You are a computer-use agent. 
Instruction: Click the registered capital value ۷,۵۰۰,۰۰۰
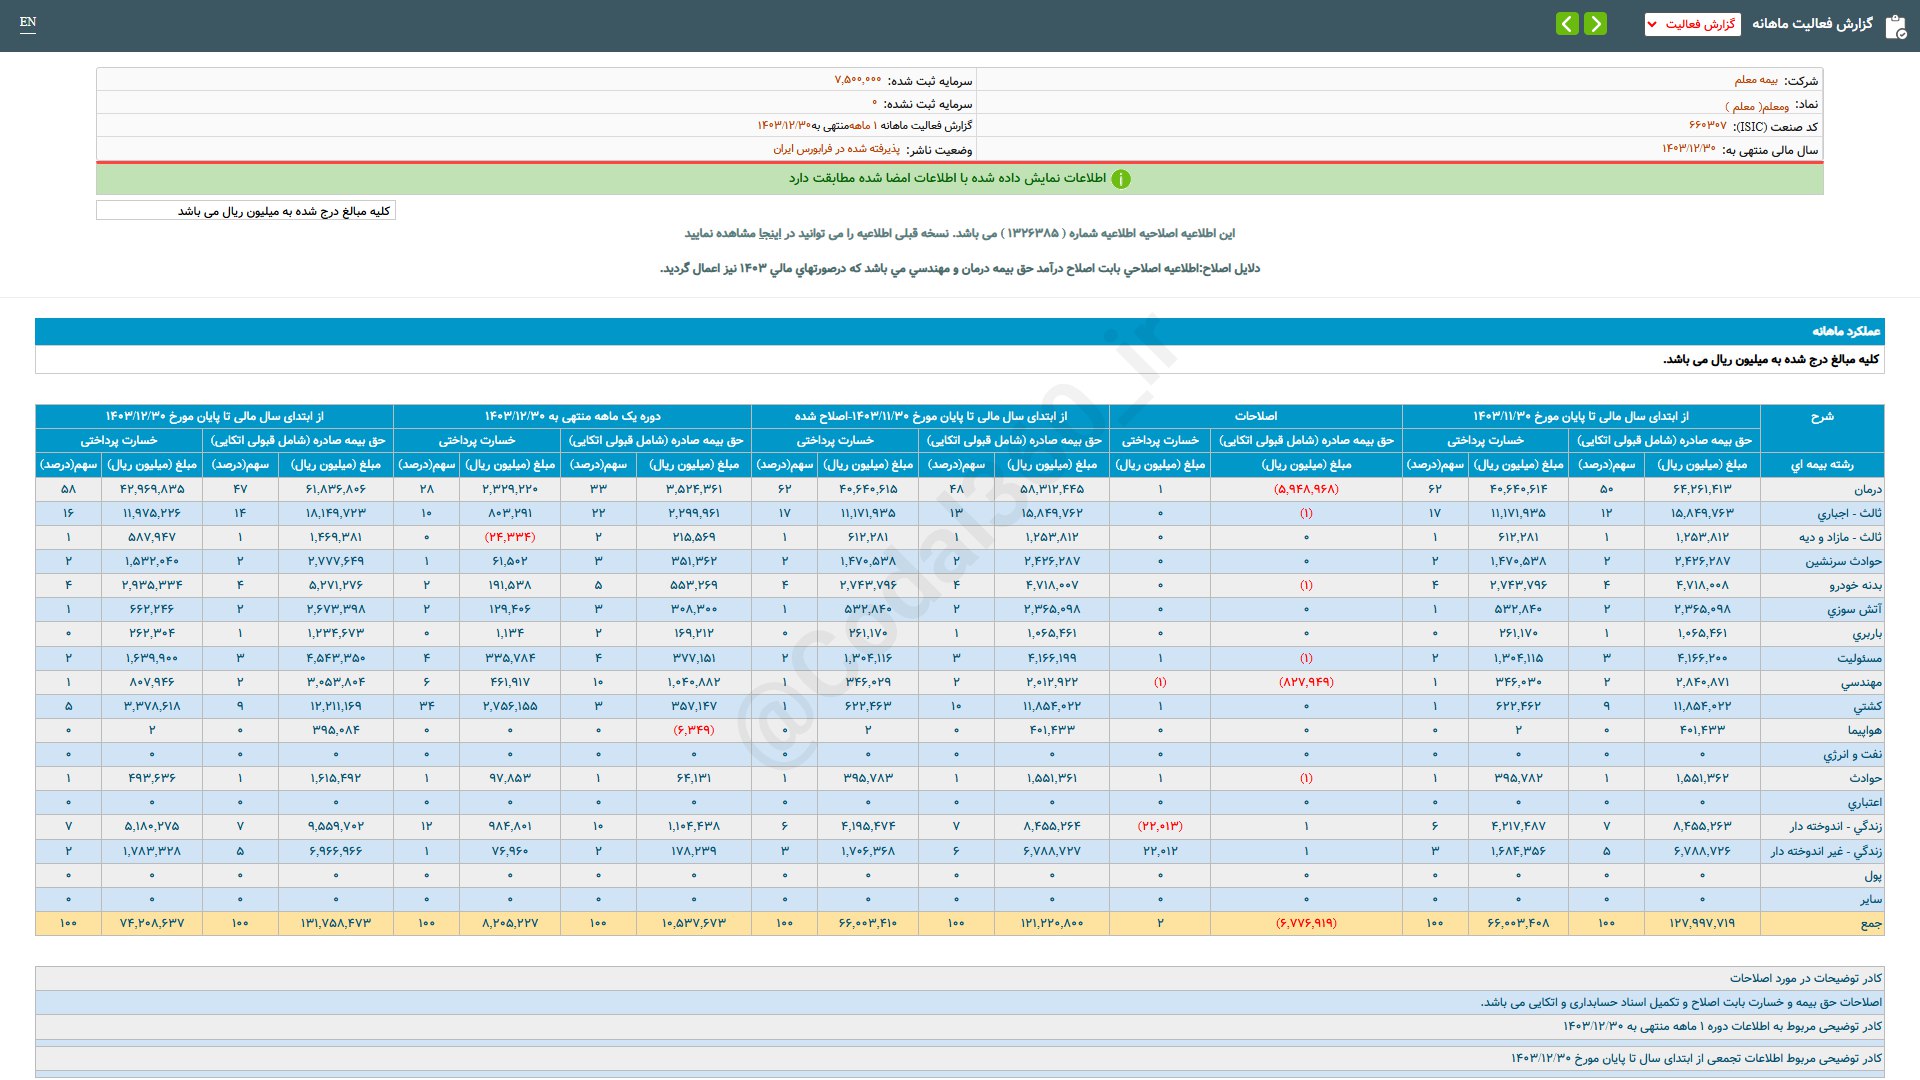(858, 80)
